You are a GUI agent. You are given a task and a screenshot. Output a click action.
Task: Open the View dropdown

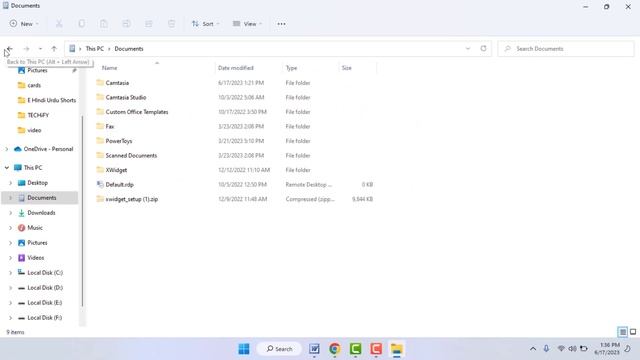[x=247, y=24]
